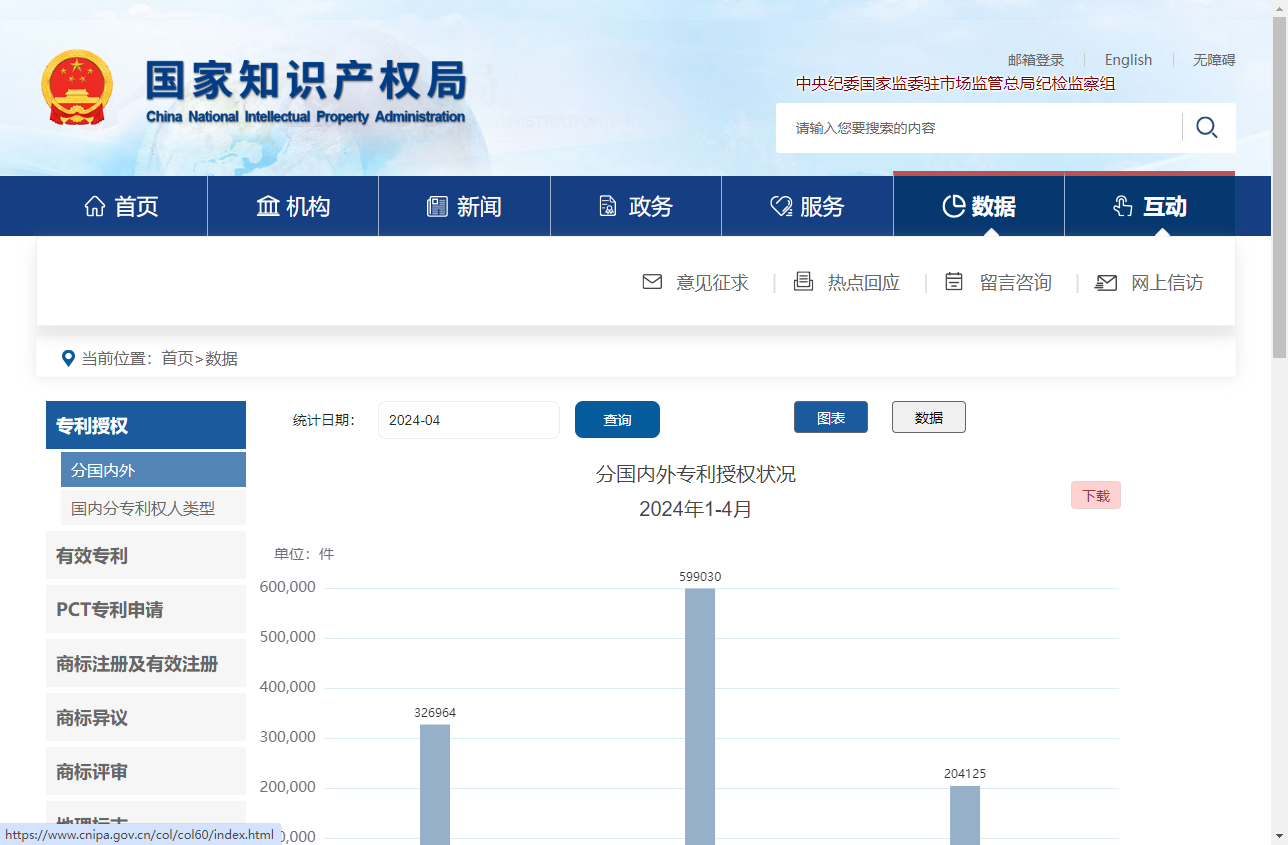1288x845 pixels.
Task: Click the building icon beside 机构
Action: tap(268, 207)
